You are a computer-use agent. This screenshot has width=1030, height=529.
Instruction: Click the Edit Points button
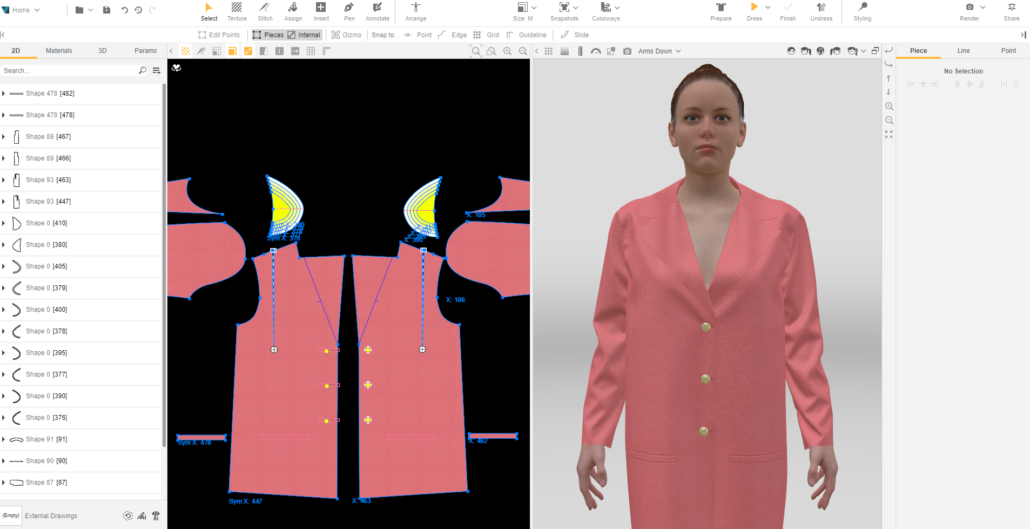[x=218, y=35]
